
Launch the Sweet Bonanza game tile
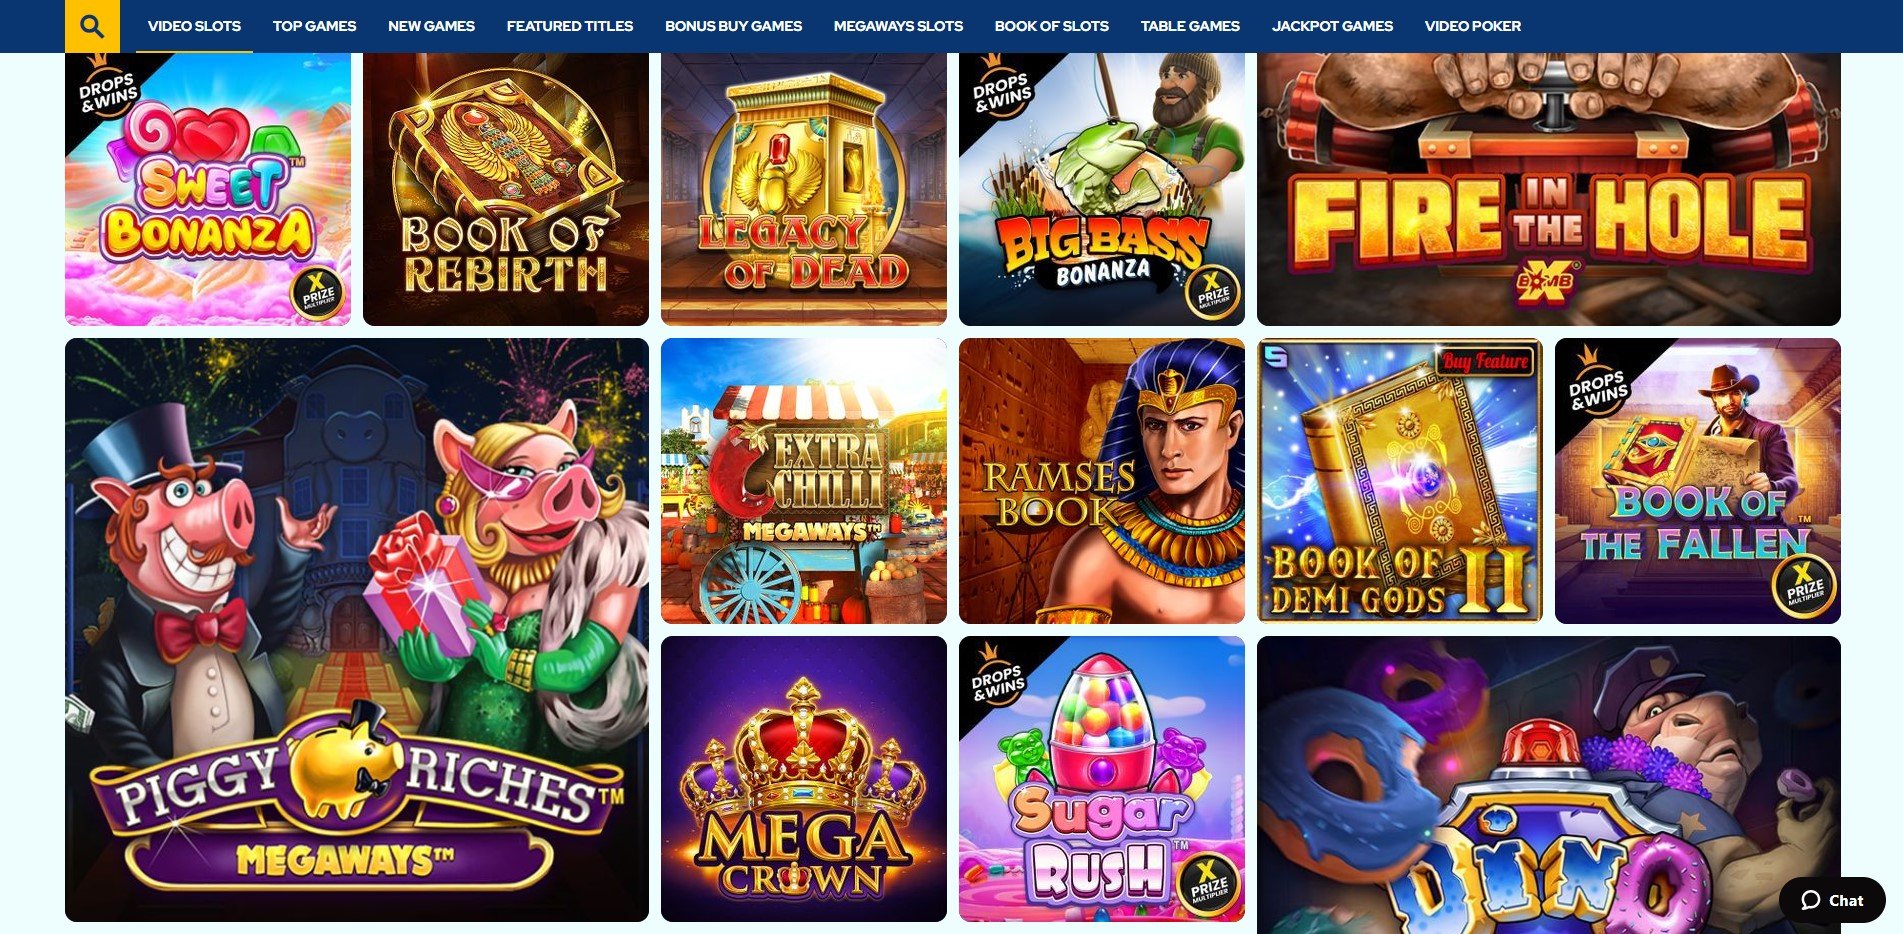pyautogui.click(x=208, y=189)
